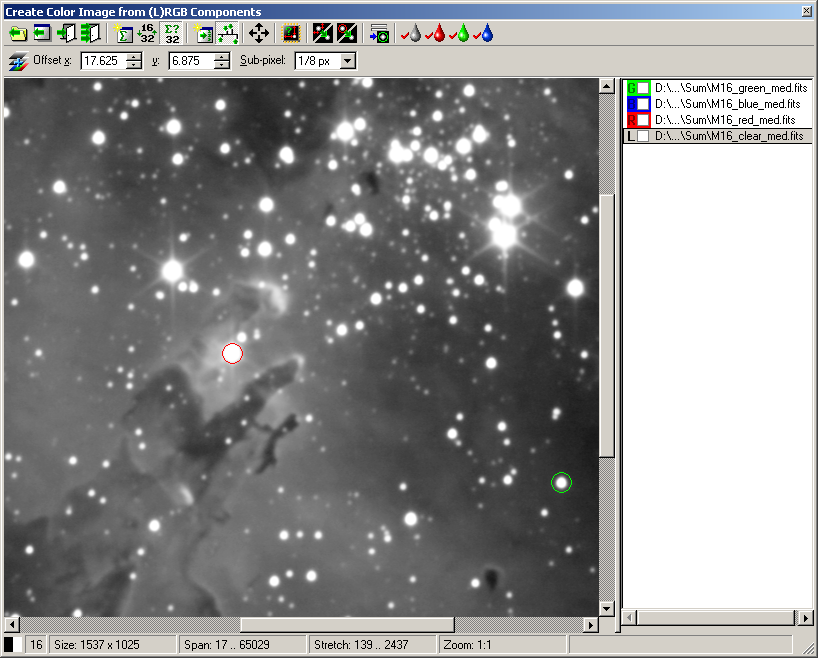The height and width of the screenshot is (658, 818).
Task: Click the image vertical scrollbar down arrow
Action: (x=605, y=608)
